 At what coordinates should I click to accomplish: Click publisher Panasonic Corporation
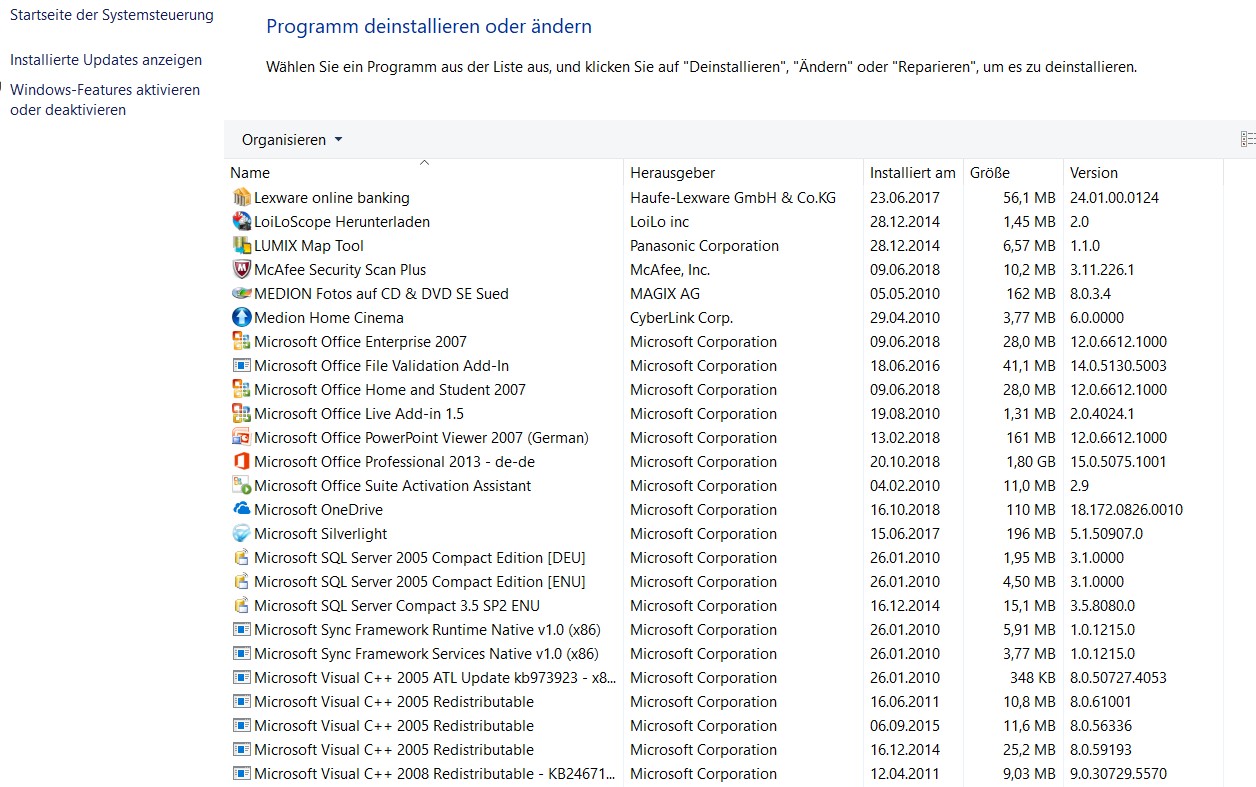click(x=704, y=246)
